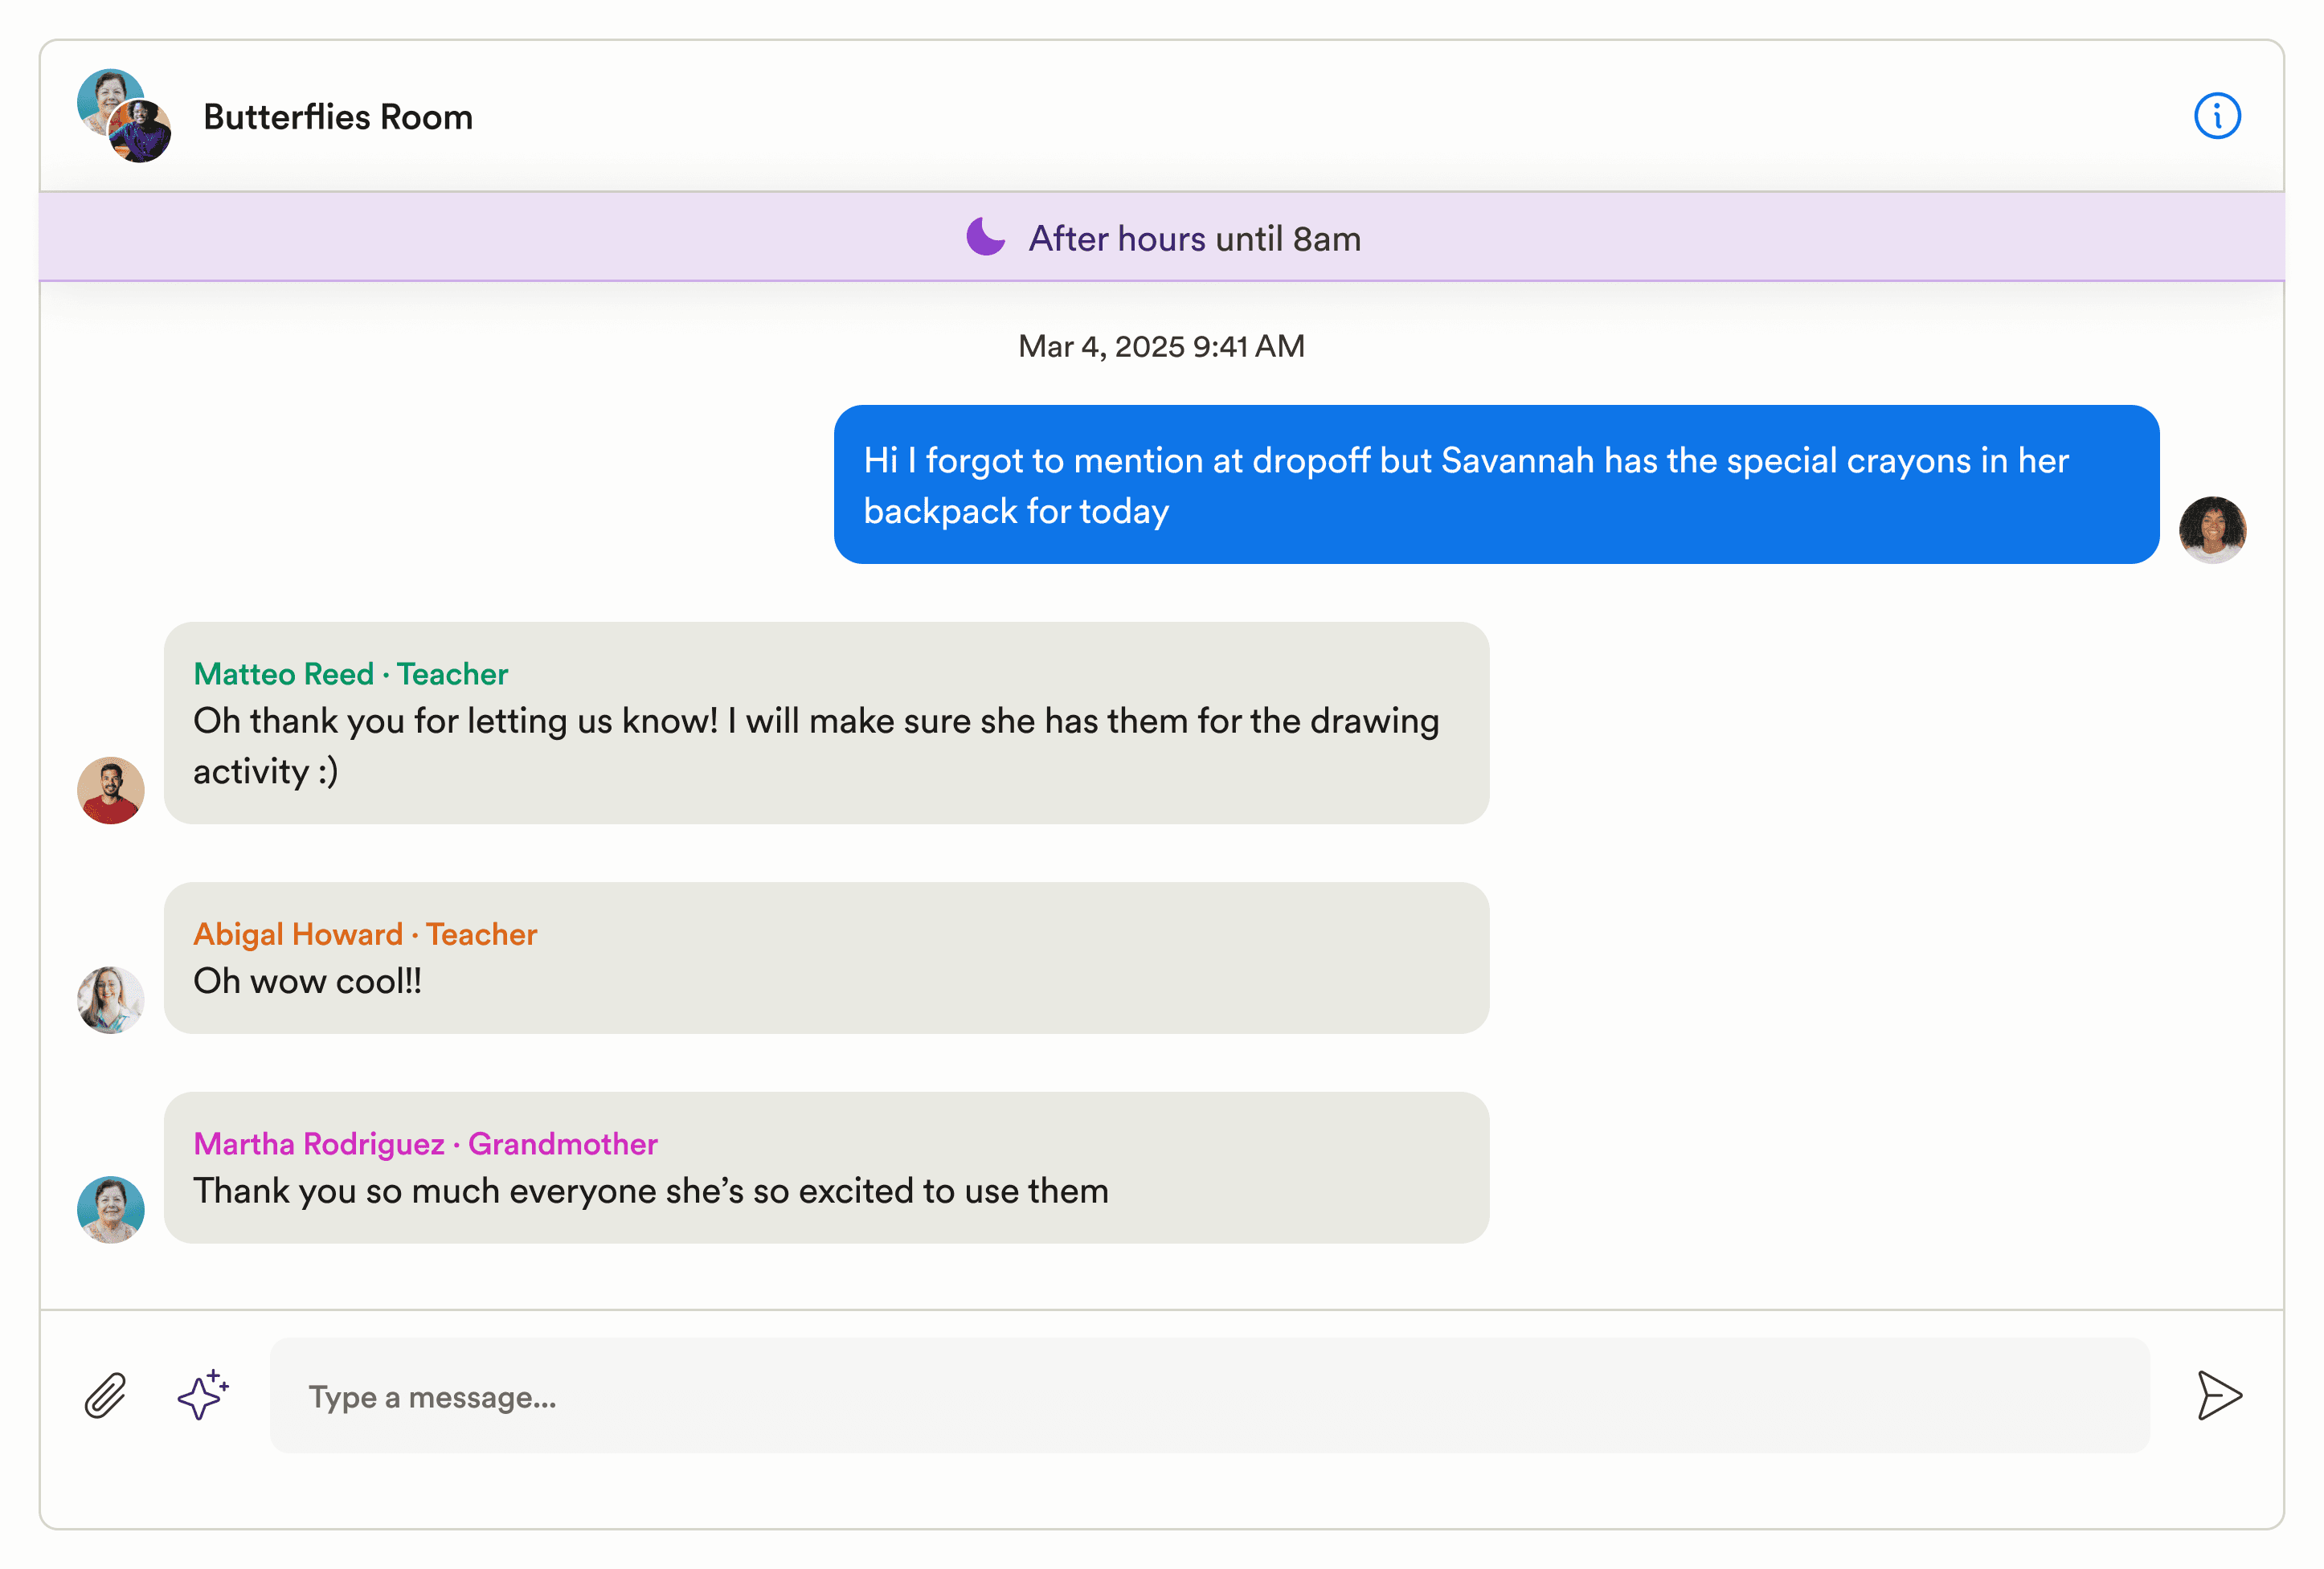Click the Mar 4, 2025 timestamp
This screenshot has width=2324, height=1569.
point(1161,346)
